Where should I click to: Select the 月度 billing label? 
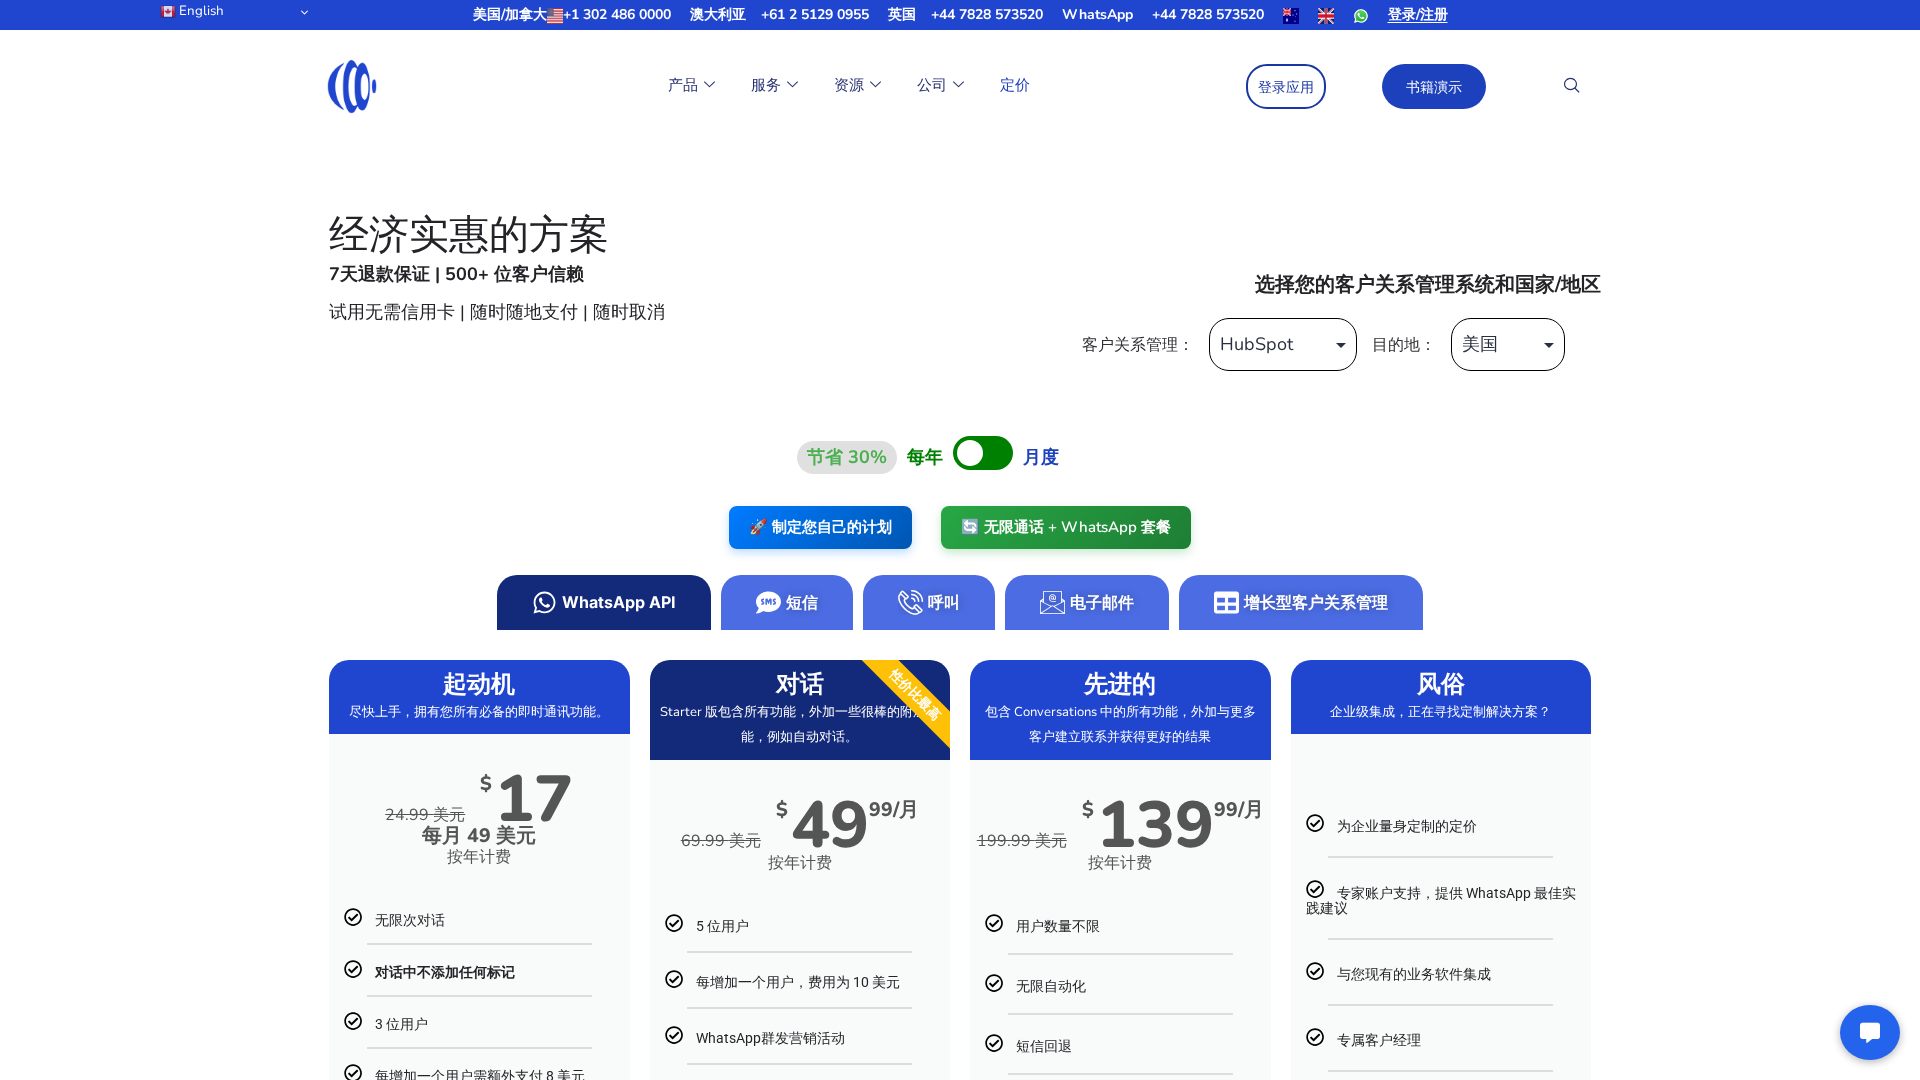[1040, 457]
